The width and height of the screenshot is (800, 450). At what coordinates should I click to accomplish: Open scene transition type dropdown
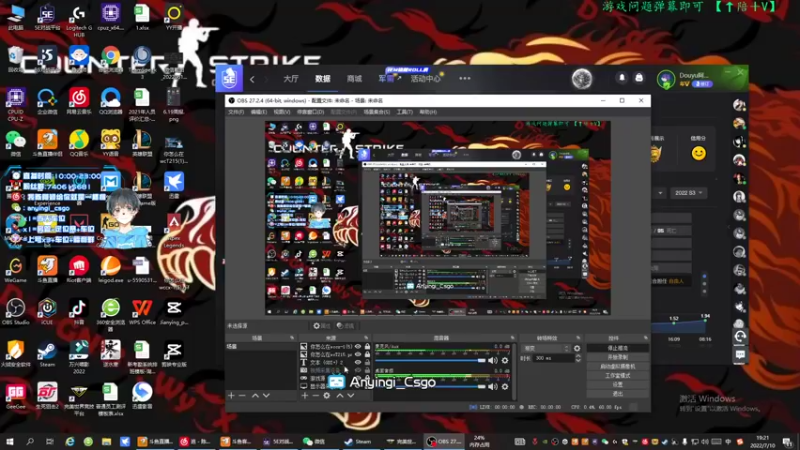tap(546, 348)
